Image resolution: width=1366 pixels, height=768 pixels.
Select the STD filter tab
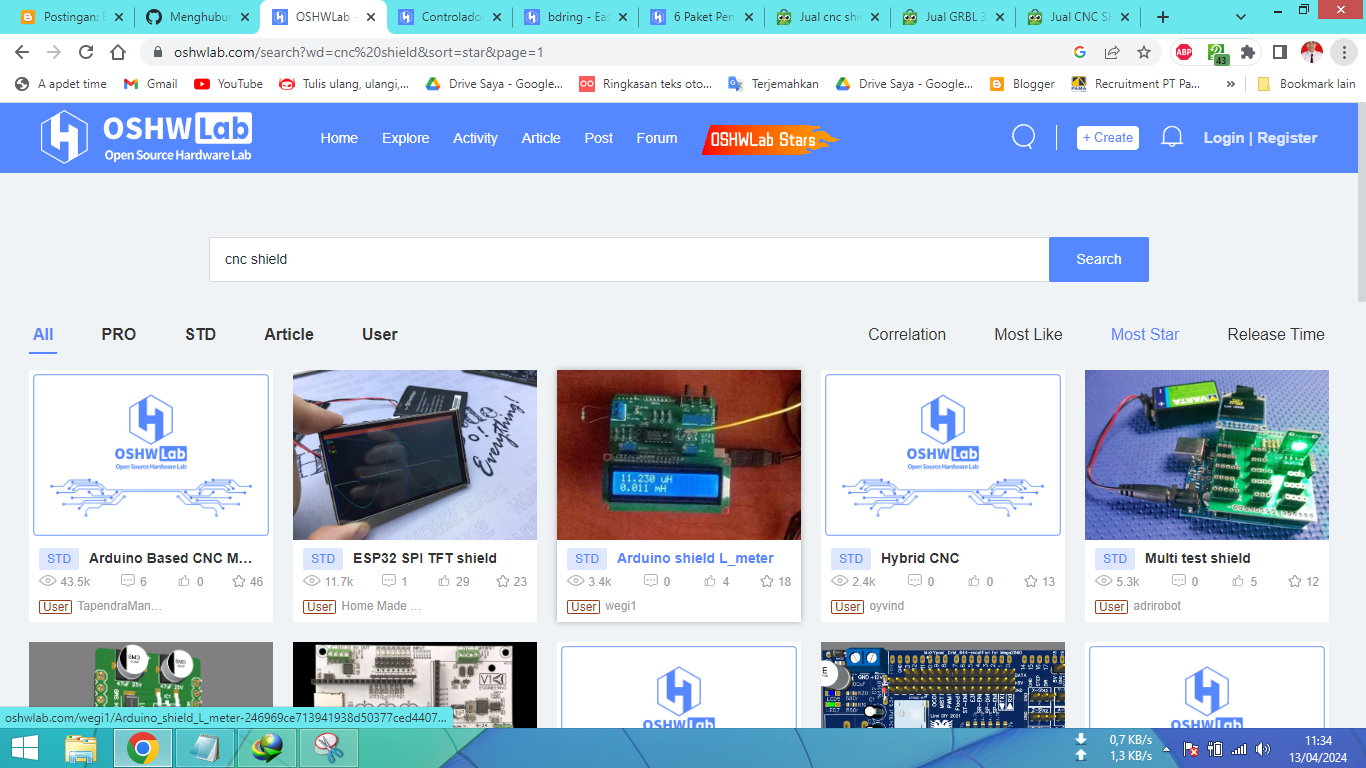click(x=200, y=334)
